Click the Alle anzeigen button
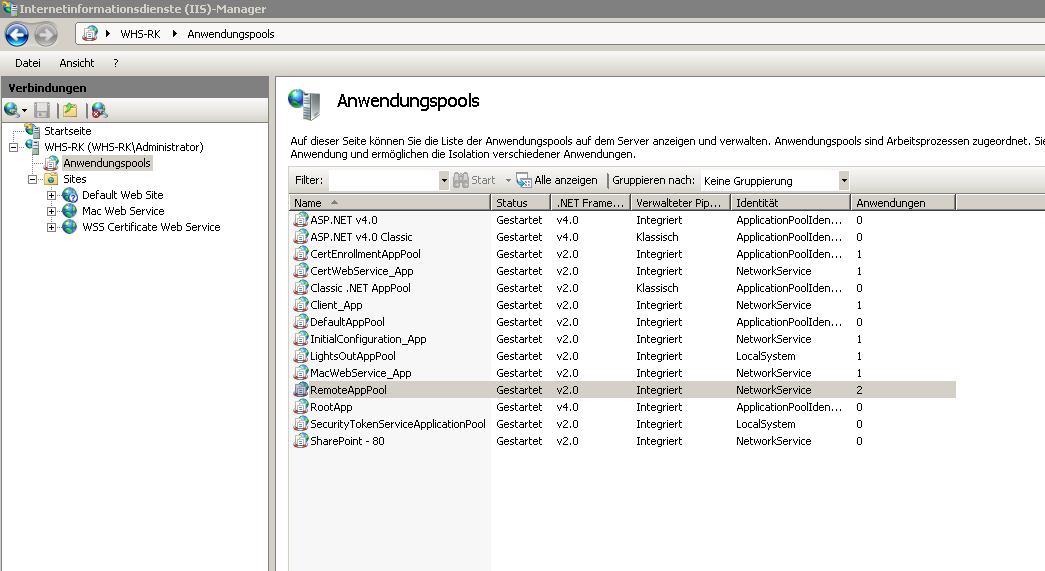The height and width of the screenshot is (571, 1045). (x=557, y=180)
